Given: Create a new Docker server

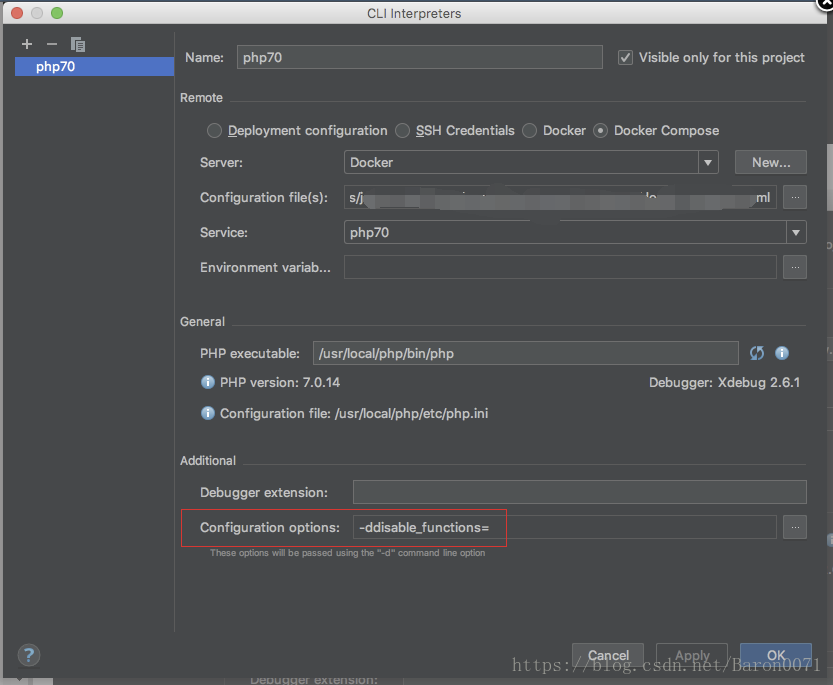Looking at the screenshot, I should coord(770,162).
